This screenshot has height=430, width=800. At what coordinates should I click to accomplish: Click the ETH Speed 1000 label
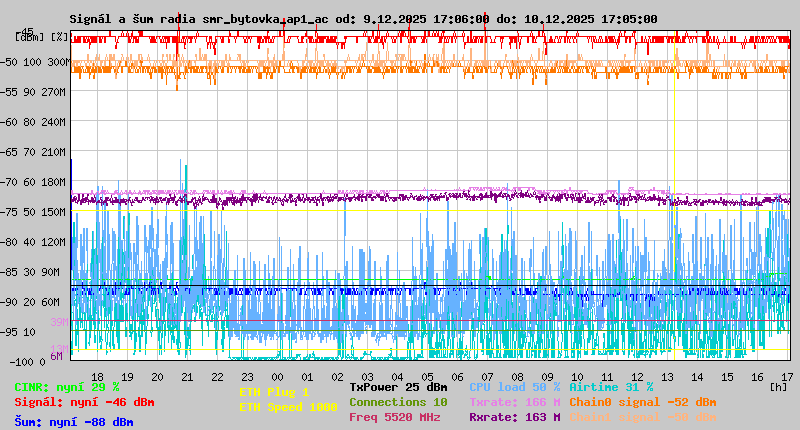click(288, 407)
